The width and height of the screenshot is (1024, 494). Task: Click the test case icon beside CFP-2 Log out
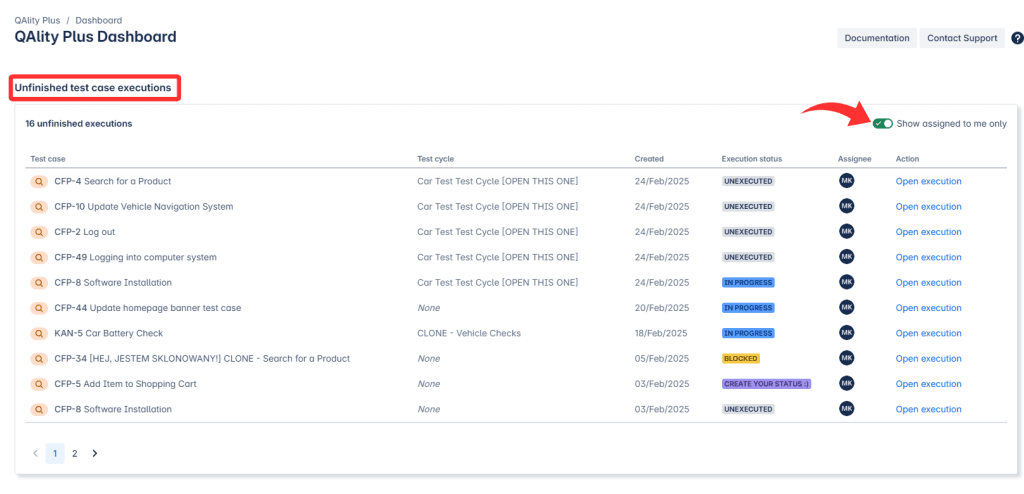[39, 232]
